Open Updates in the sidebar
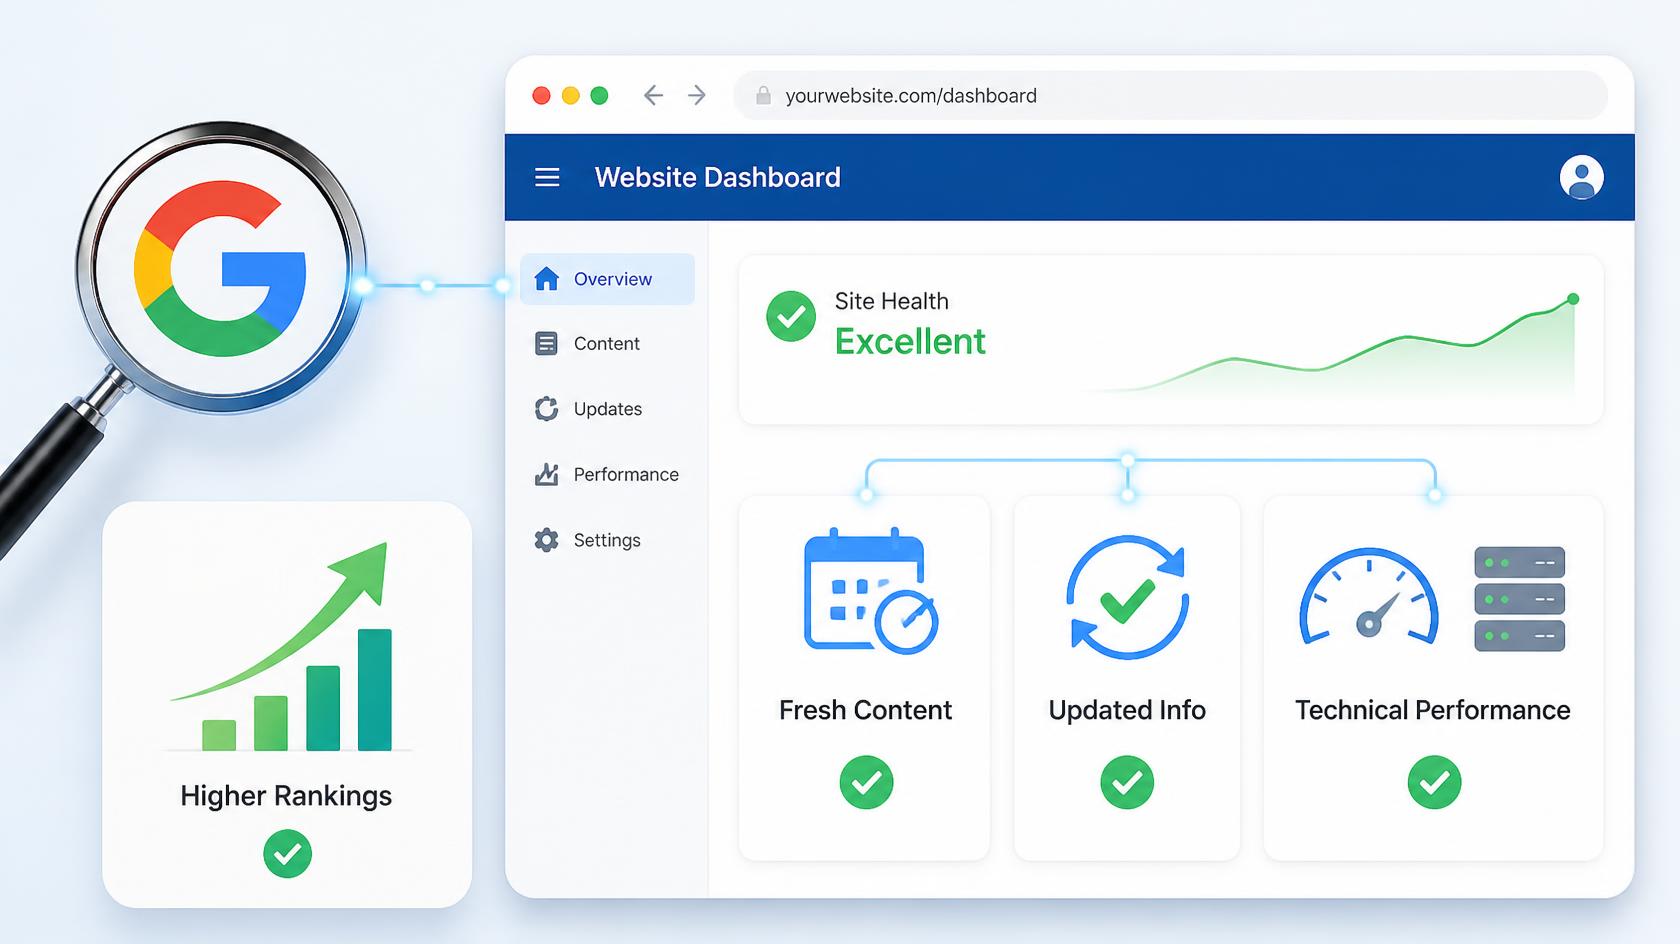The height and width of the screenshot is (944, 1680). click(607, 409)
